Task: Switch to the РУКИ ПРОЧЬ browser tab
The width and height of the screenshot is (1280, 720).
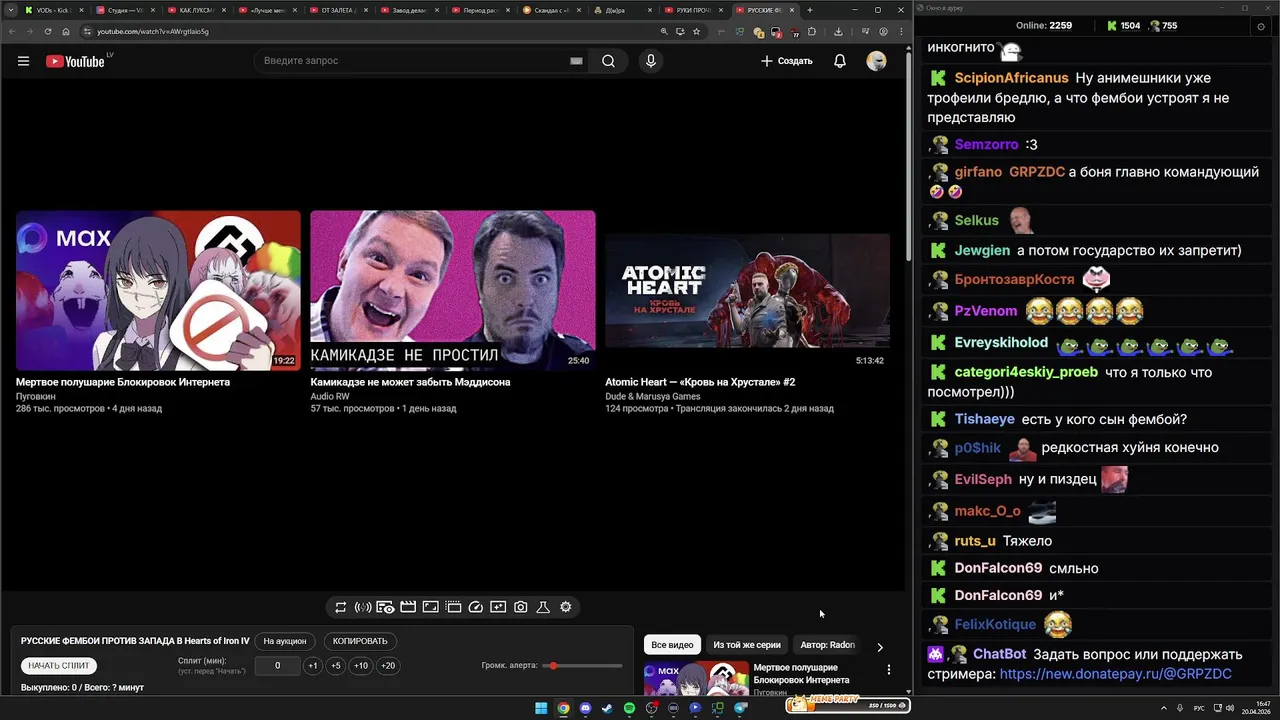Action: point(692,10)
